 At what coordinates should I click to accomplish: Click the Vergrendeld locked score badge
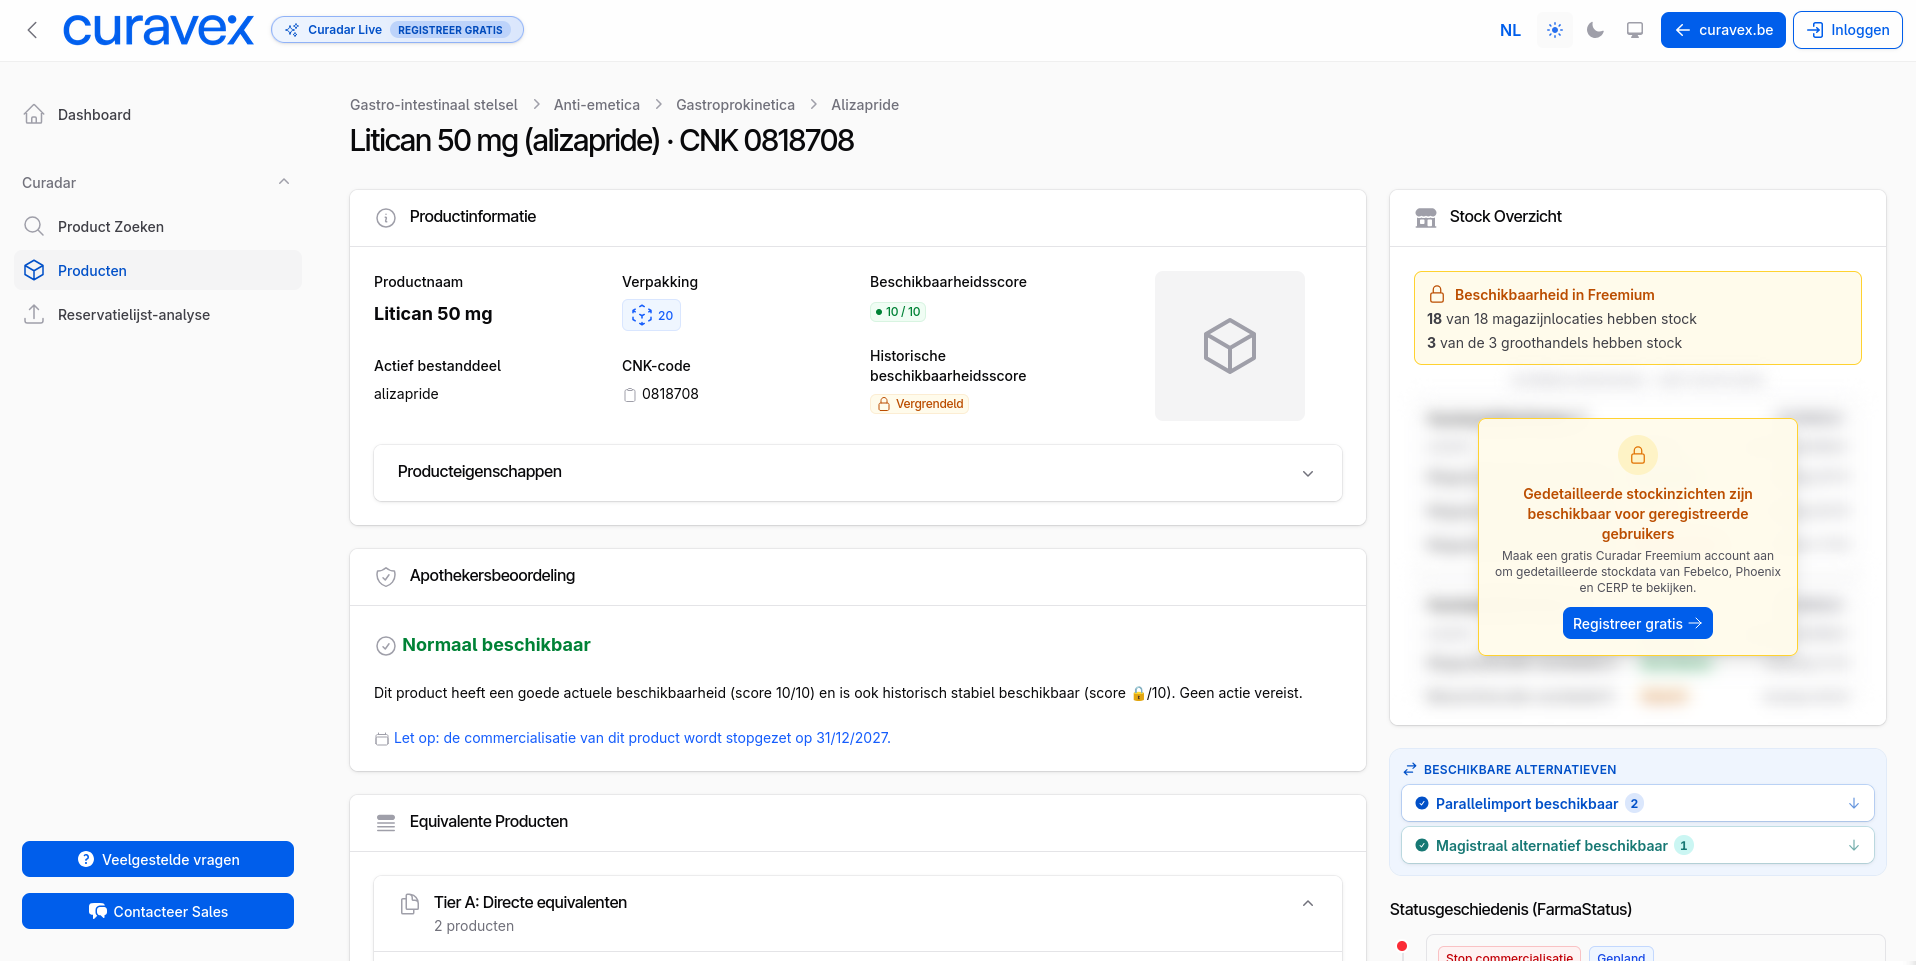pyautogui.click(x=920, y=404)
